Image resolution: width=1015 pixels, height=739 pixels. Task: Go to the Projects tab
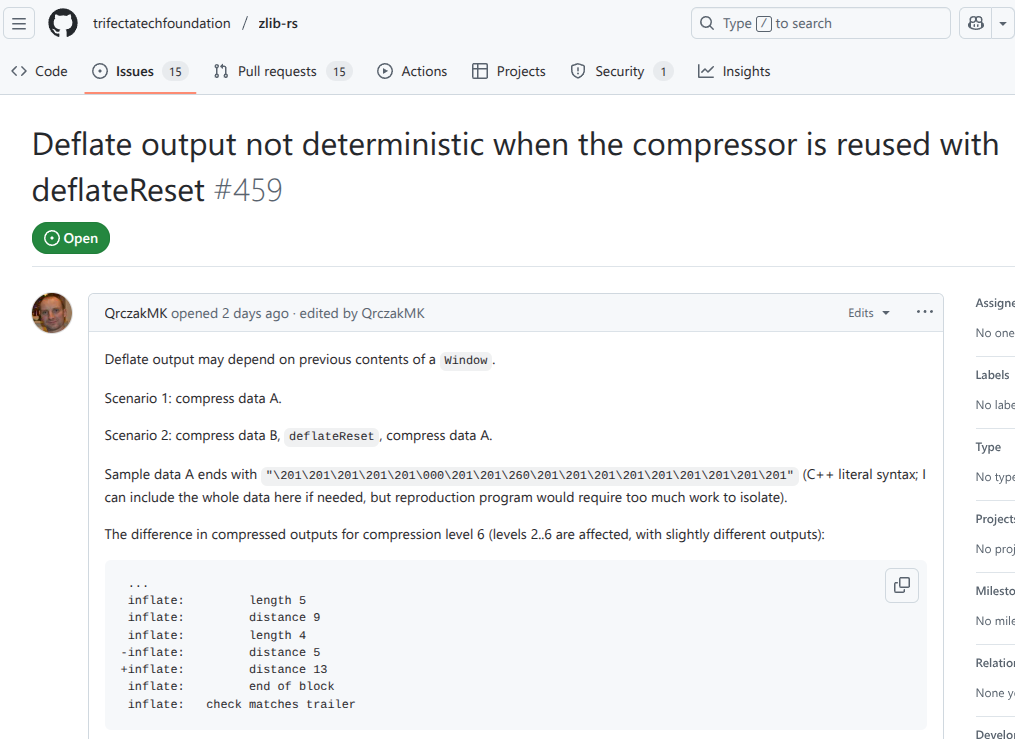[509, 71]
